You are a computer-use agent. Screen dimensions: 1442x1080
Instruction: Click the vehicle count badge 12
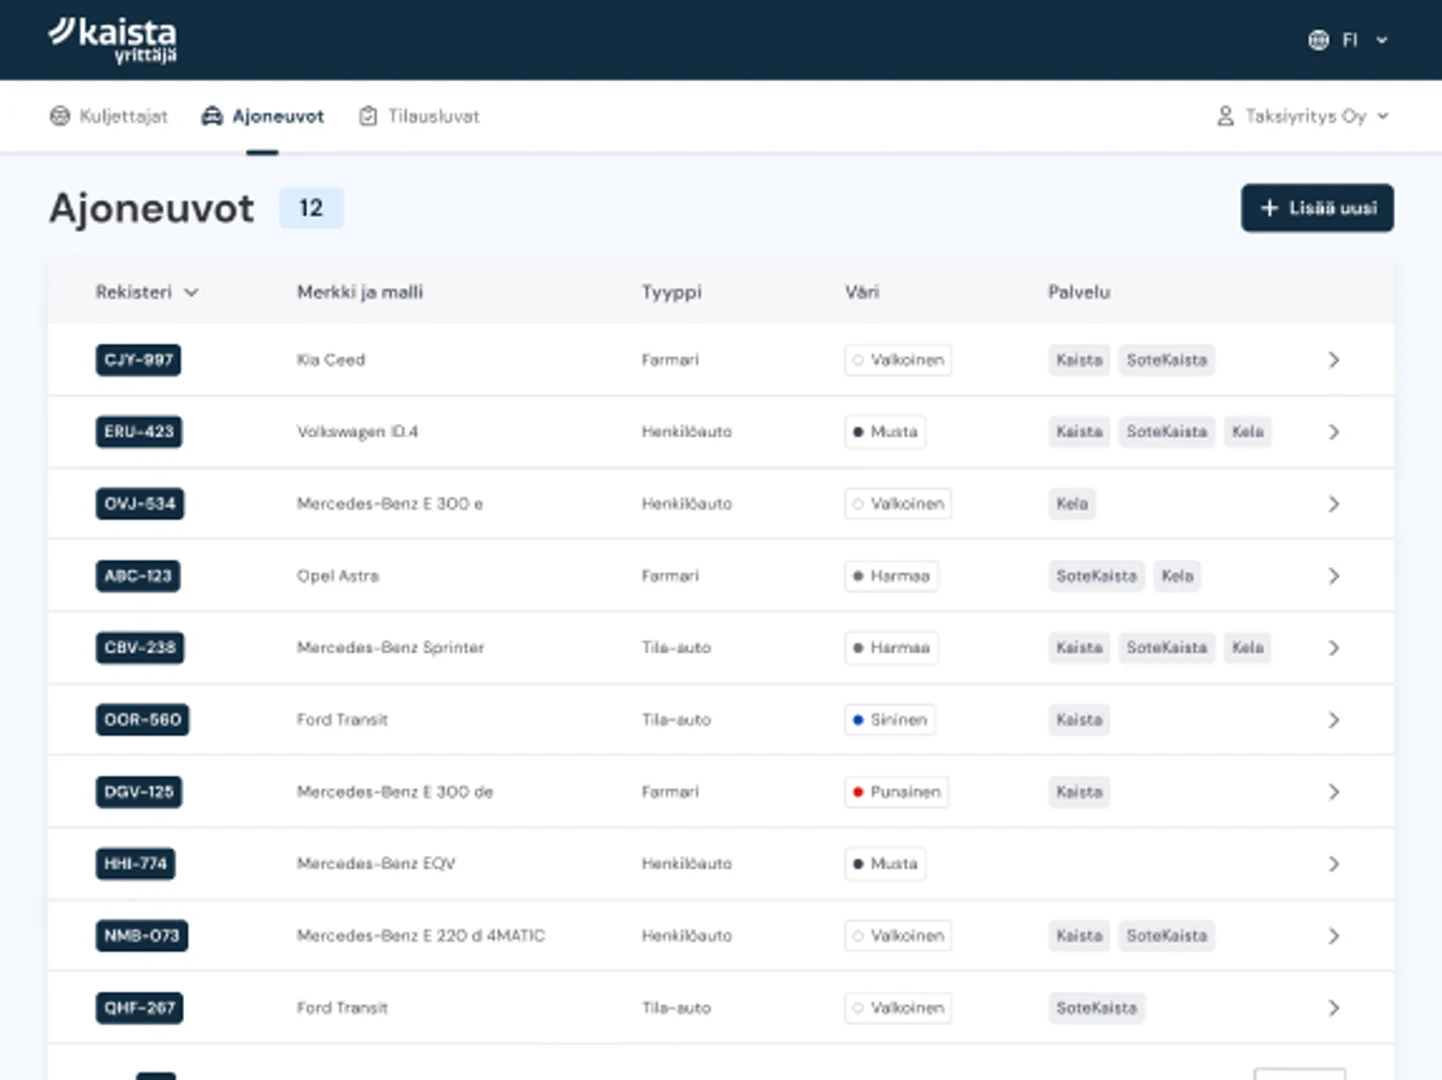[311, 208]
